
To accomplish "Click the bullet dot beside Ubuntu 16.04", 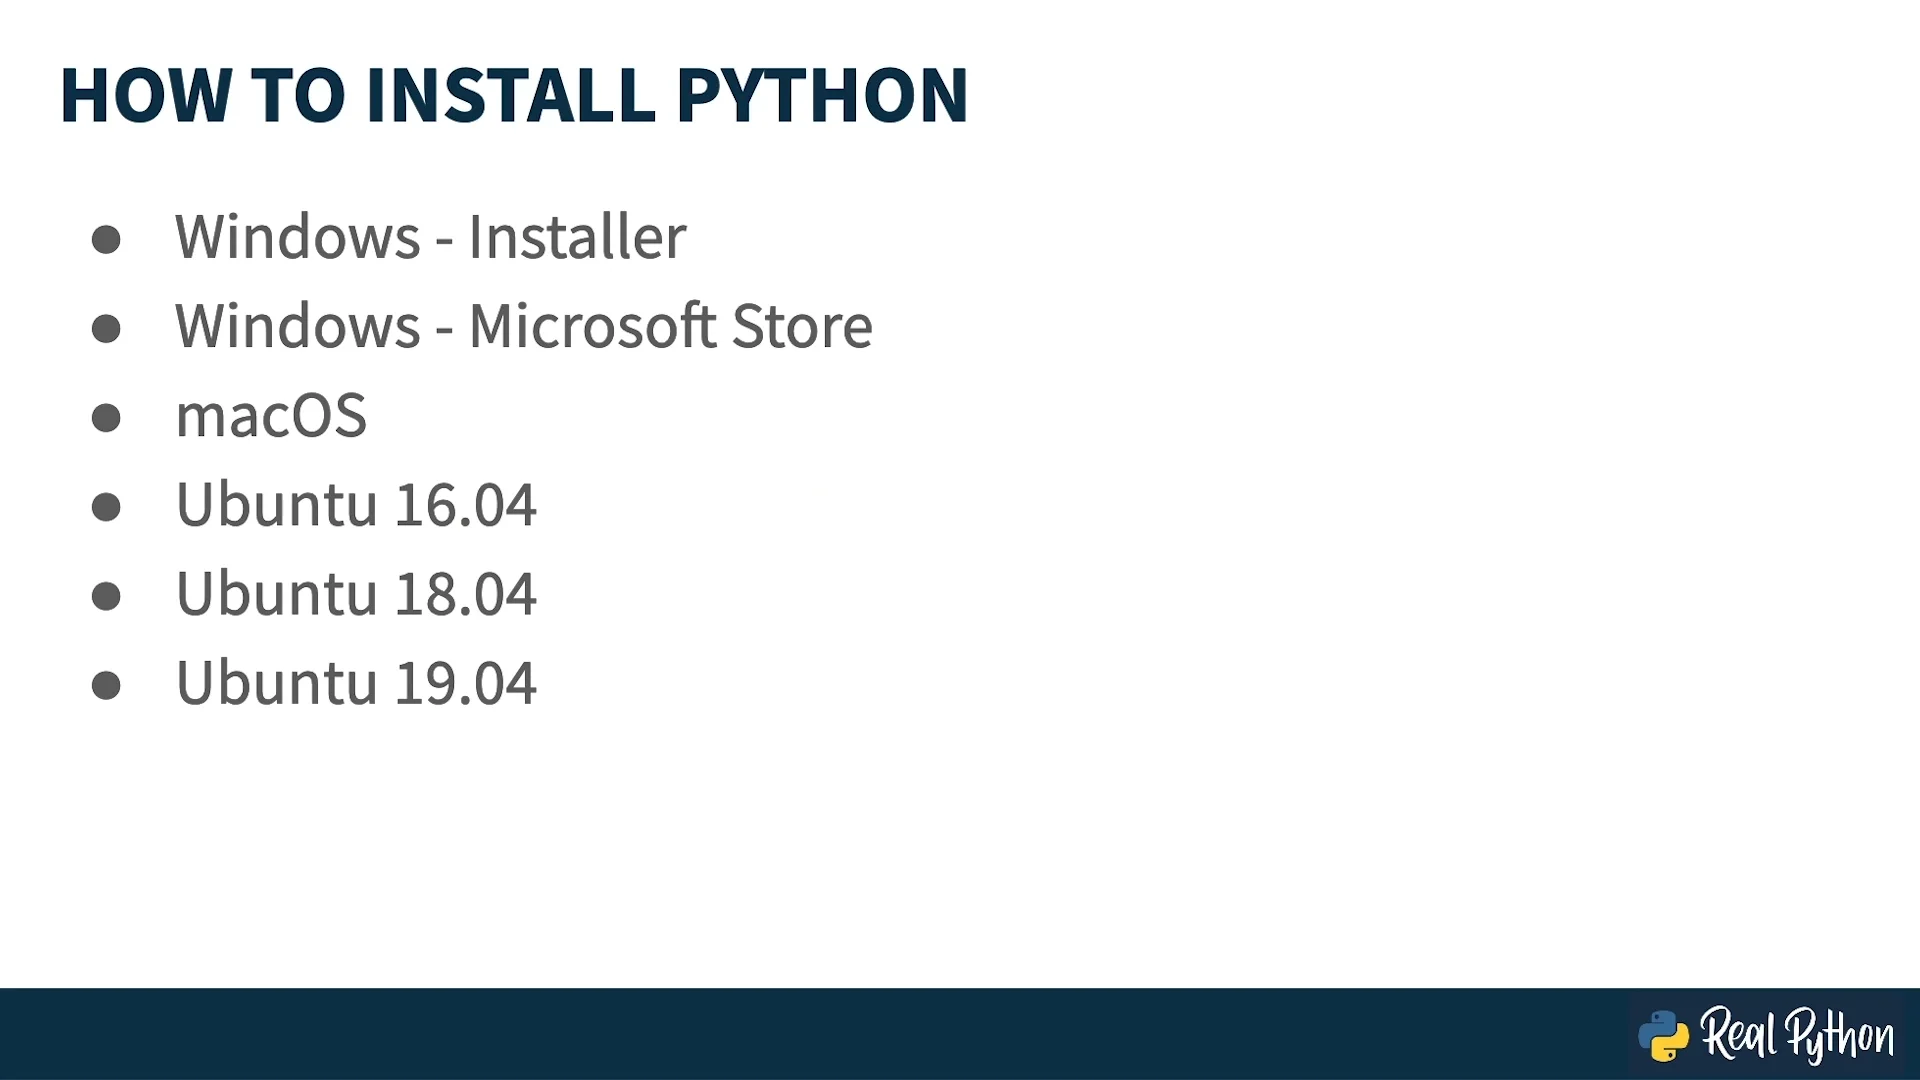I will tap(106, 507).
